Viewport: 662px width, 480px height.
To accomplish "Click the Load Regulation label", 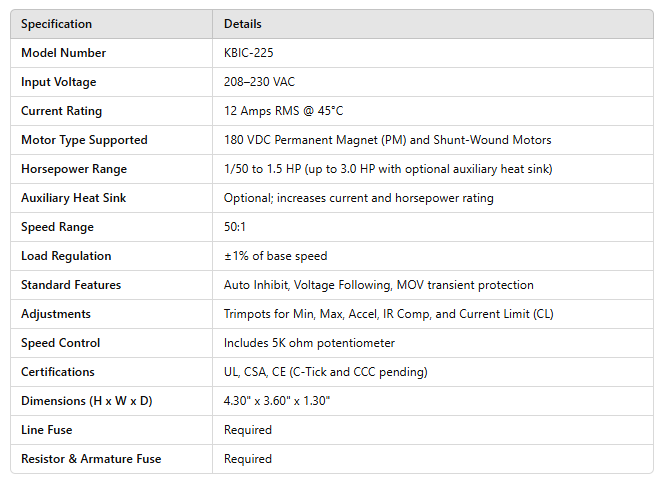I will coord(66,256).
